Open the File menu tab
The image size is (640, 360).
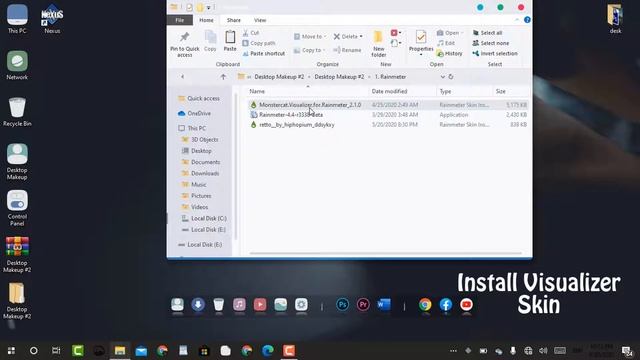coord(180,20)
